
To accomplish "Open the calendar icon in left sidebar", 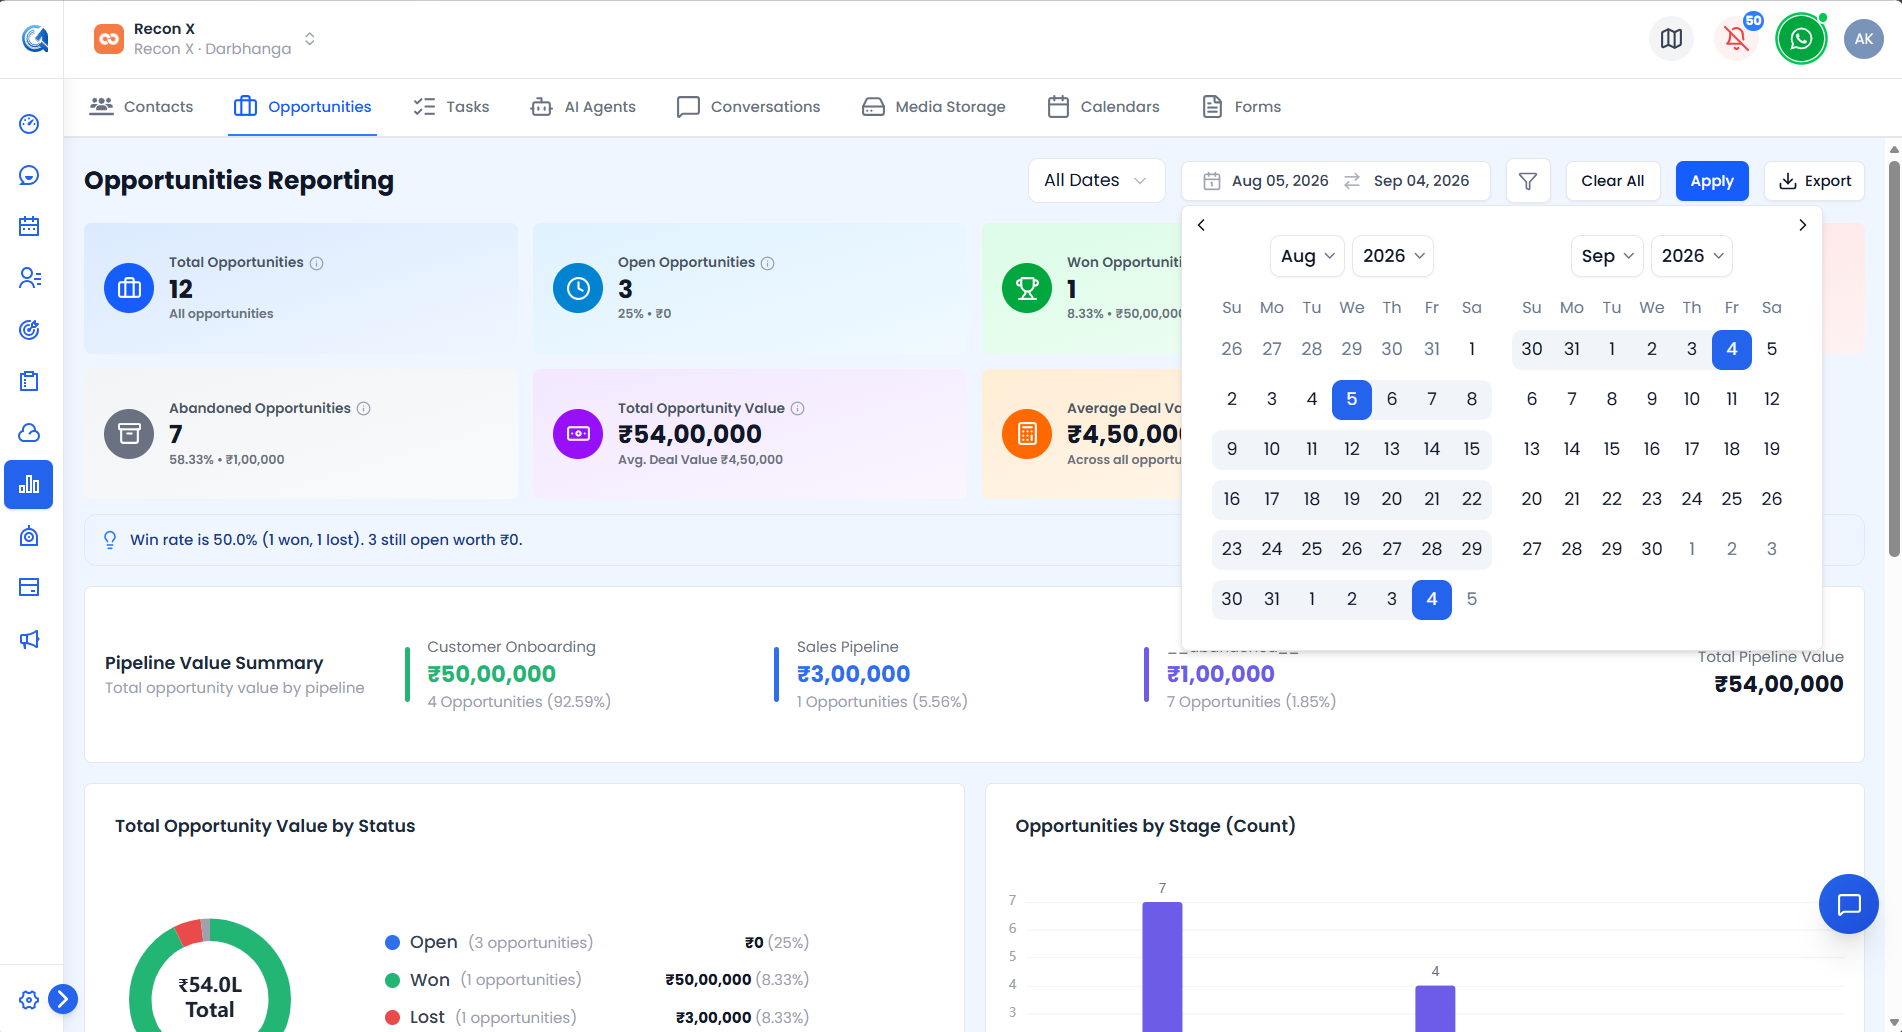I will point(29,227).
